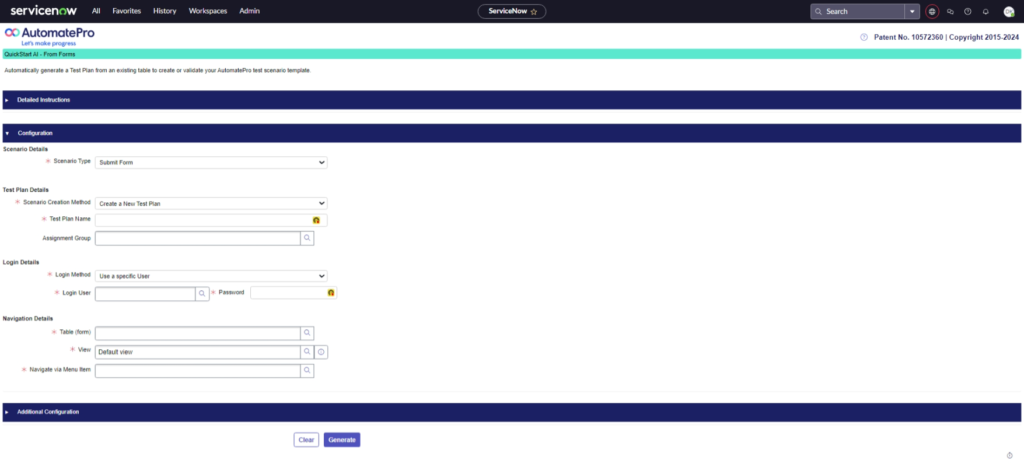Click the info icon beside View field
The image size is (1024, 471).
322,352
